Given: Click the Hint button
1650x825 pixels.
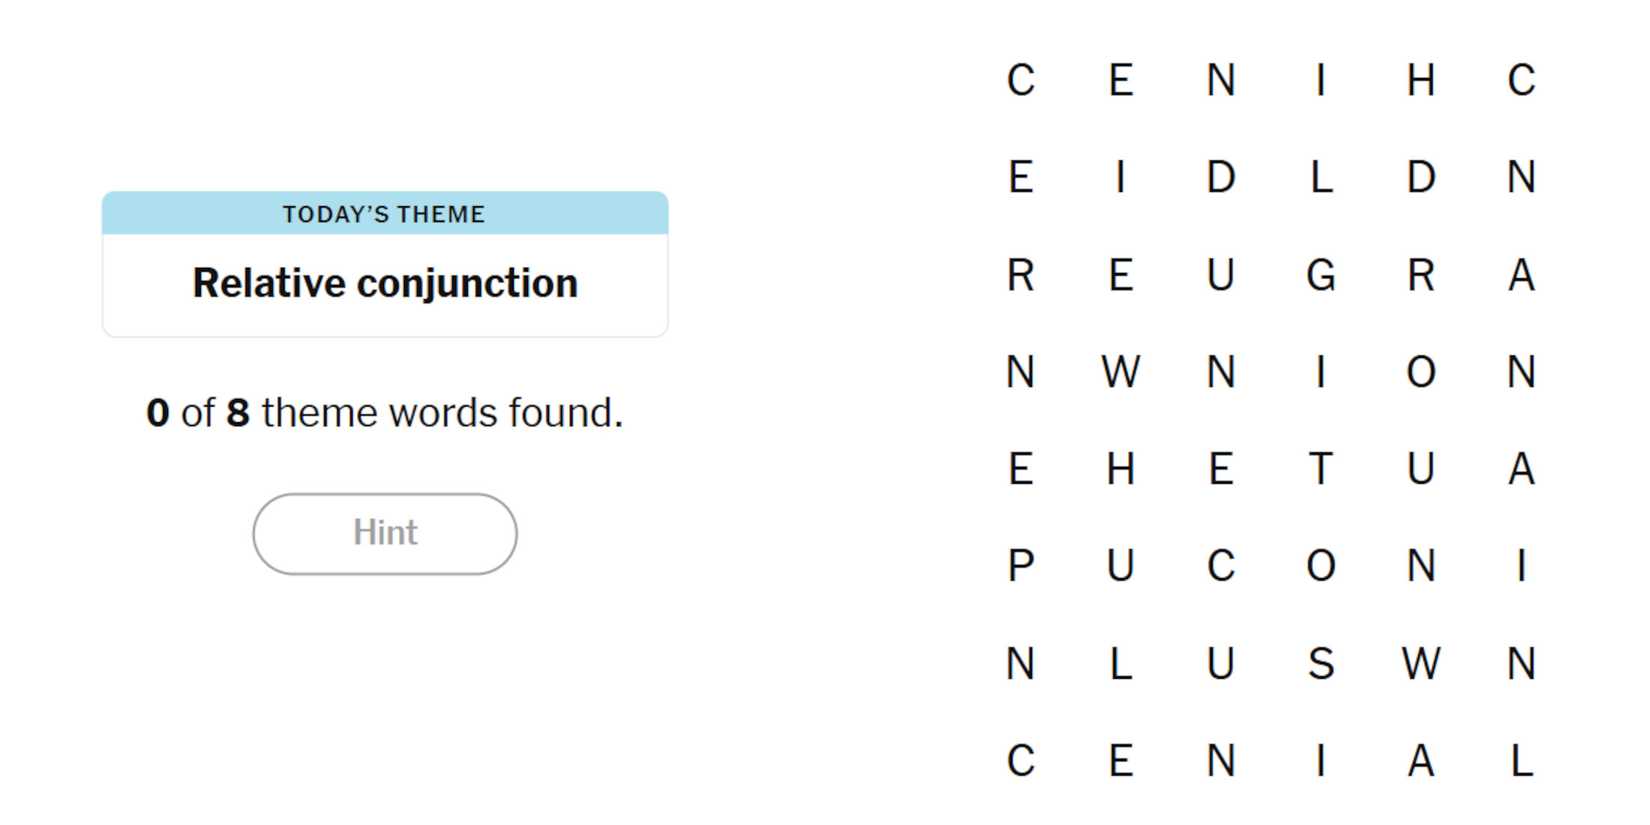Looking at the screenshot, I should pos(385,533).
